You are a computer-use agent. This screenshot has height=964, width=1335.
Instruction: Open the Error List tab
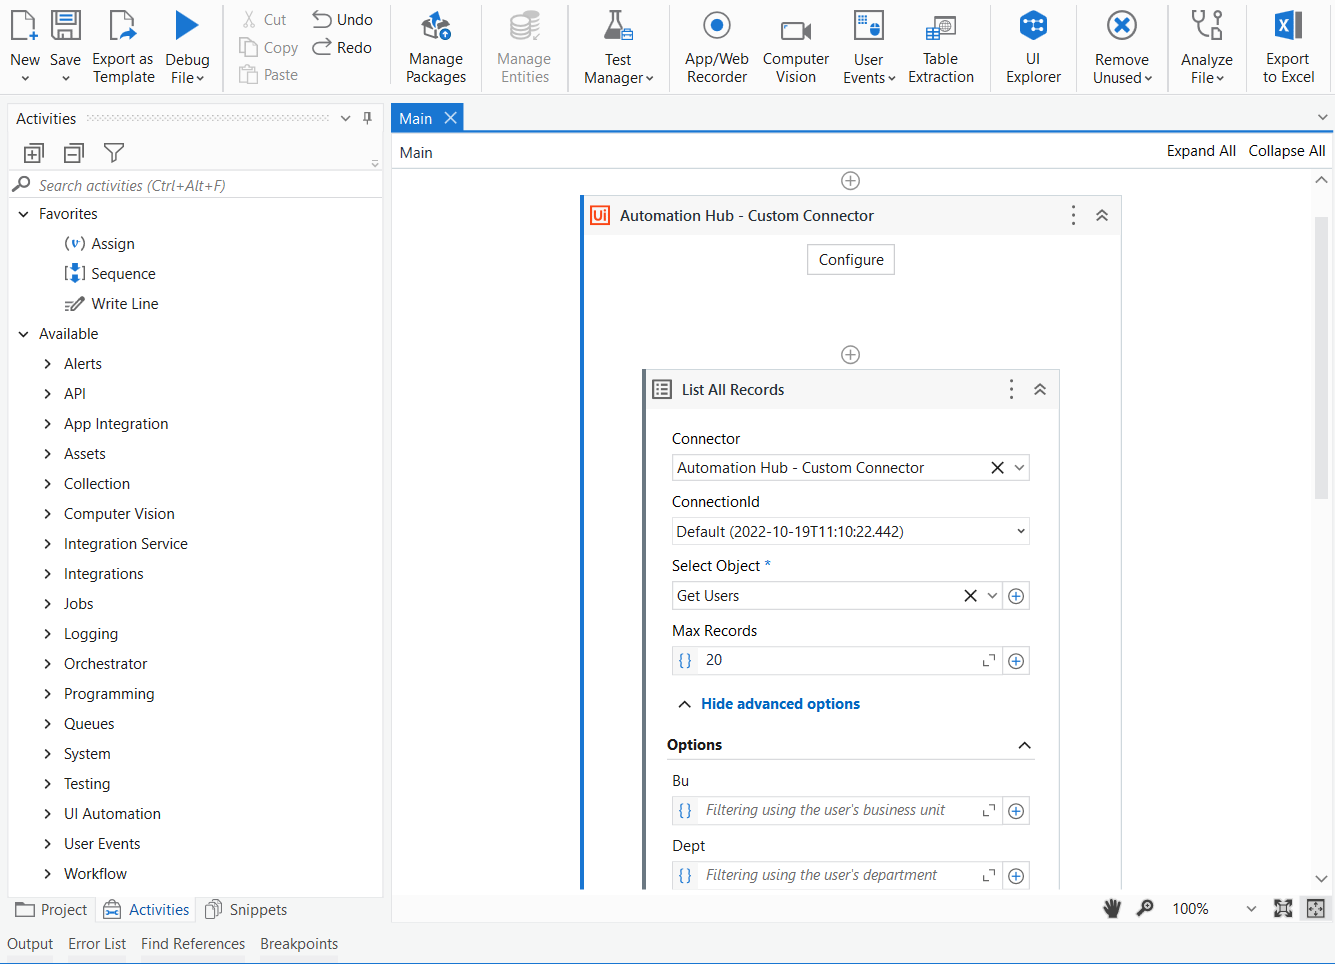[x=97, y=943]
